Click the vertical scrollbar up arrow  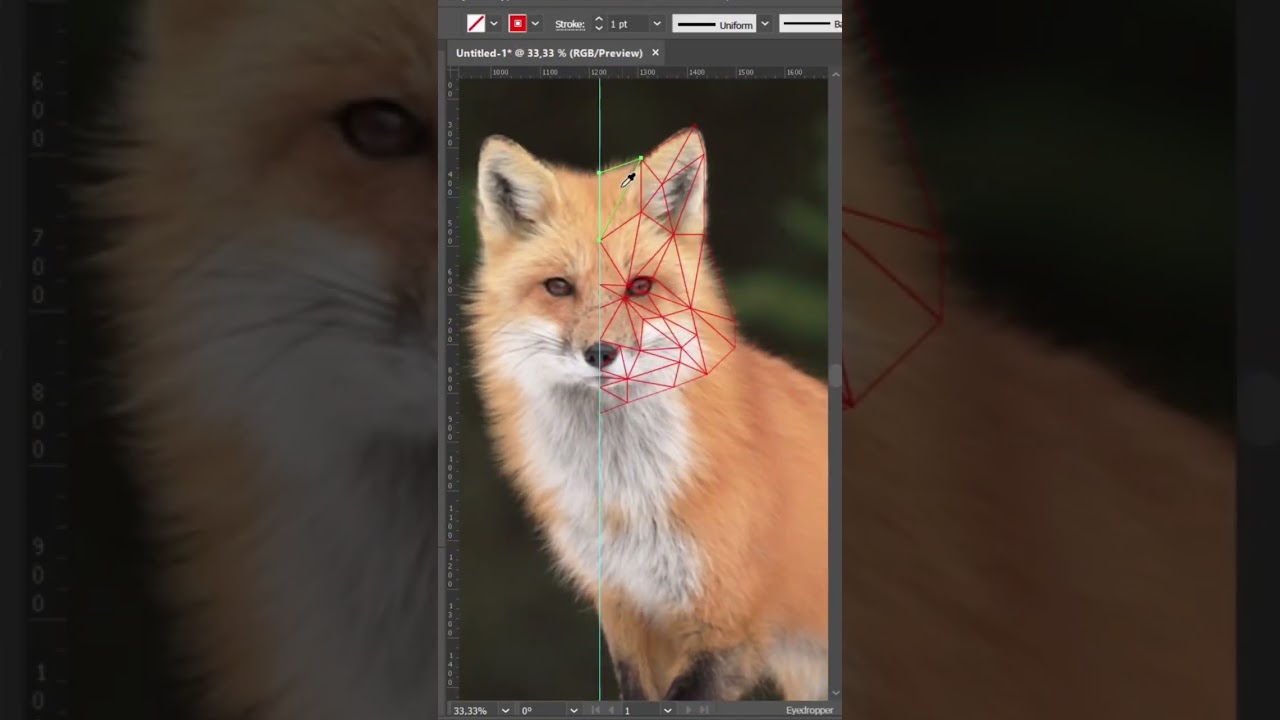835,74
